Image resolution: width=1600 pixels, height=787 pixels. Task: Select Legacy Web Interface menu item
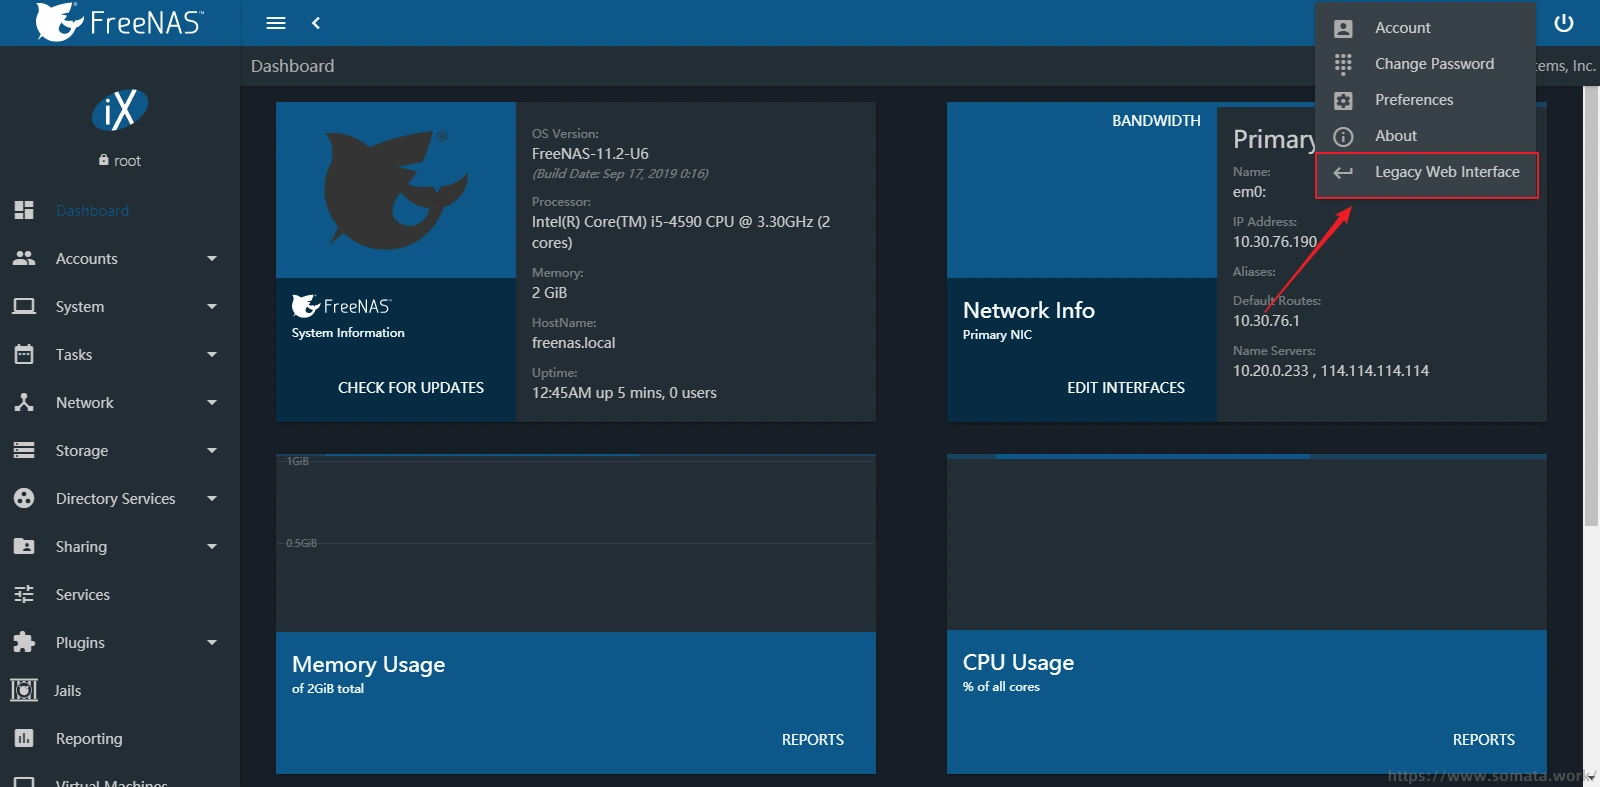click(x=1446, y=172)
